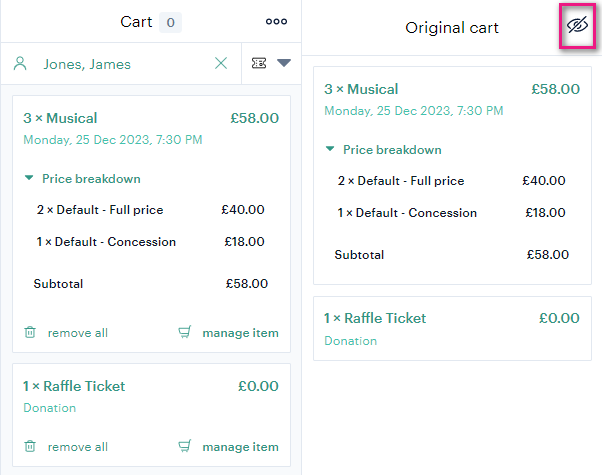
Task: Click the ticket voucher icon
Action: point(259,63)
